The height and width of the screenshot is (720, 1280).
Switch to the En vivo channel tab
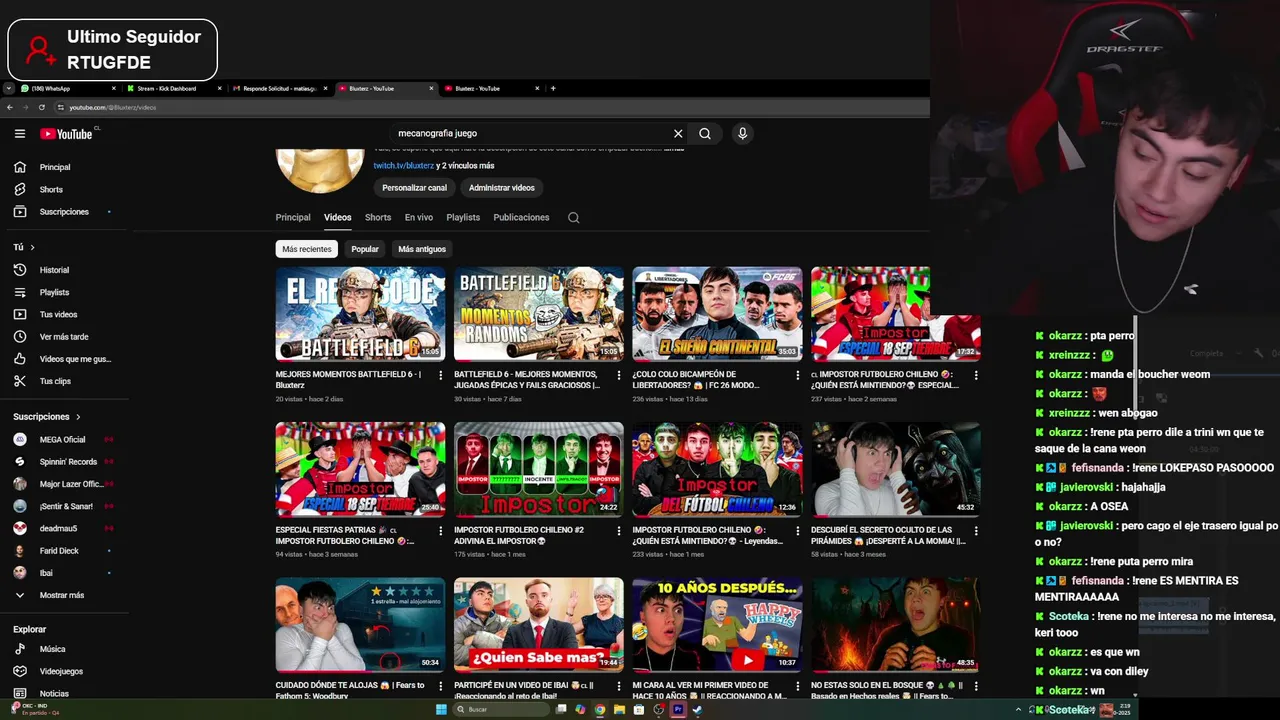tap(419, 217)
